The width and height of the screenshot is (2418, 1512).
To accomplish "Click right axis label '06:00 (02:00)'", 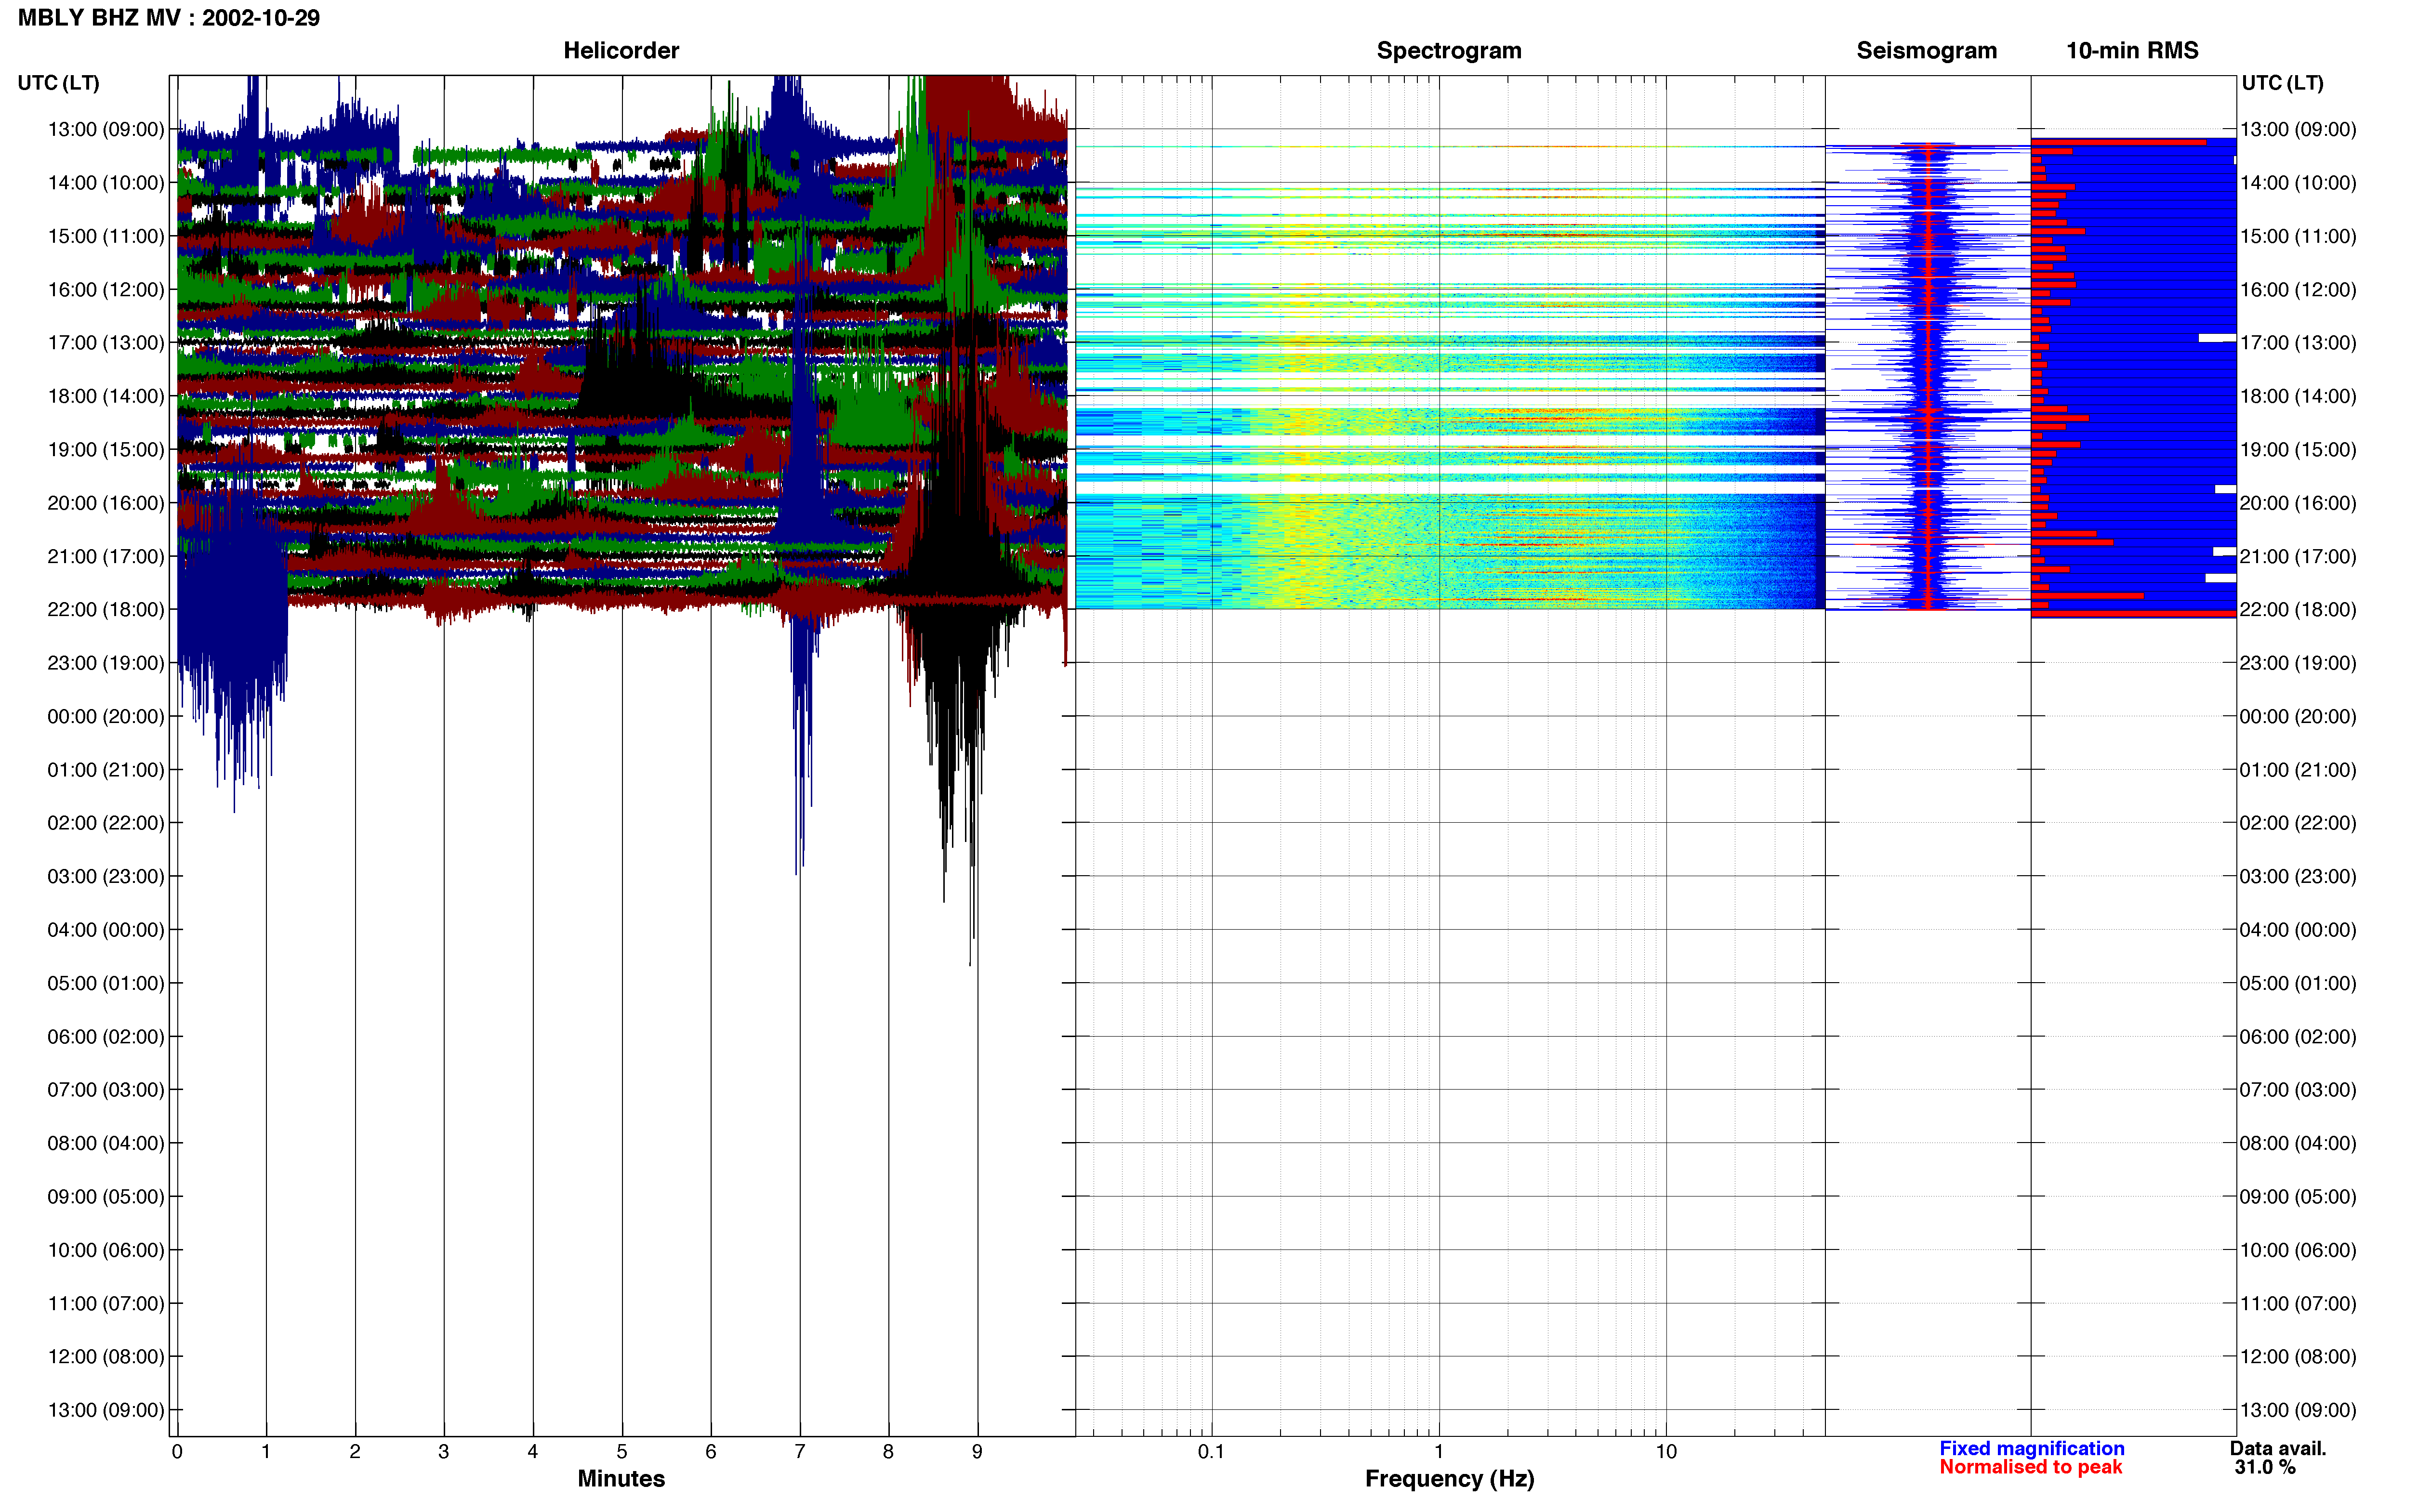I will pos(2298,1037).
